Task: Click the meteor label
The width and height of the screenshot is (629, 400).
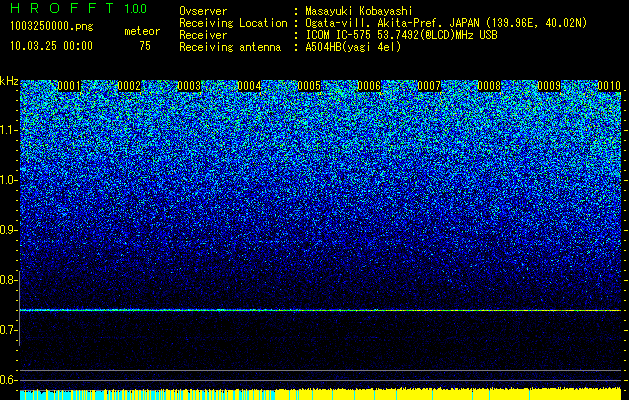Action: [142, 31]
